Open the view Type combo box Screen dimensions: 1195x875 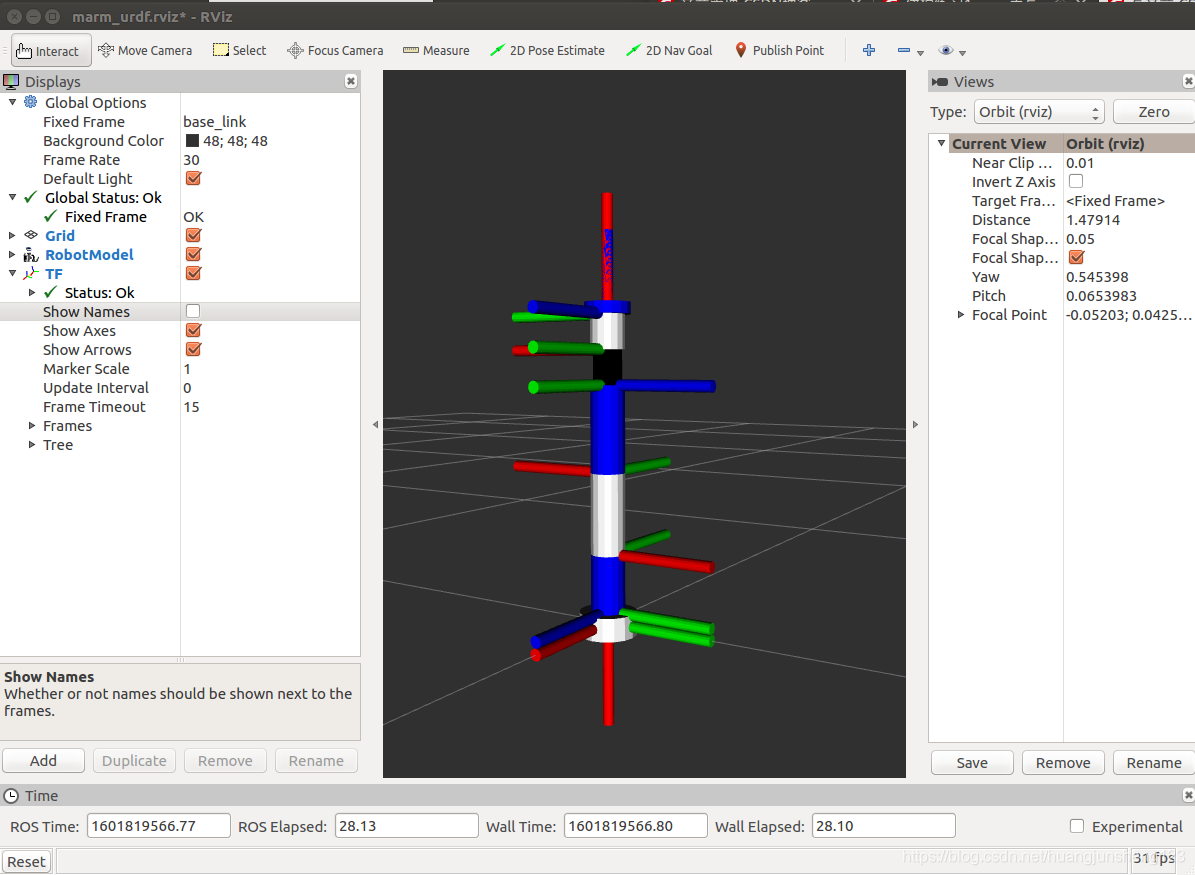(1040, 112)
